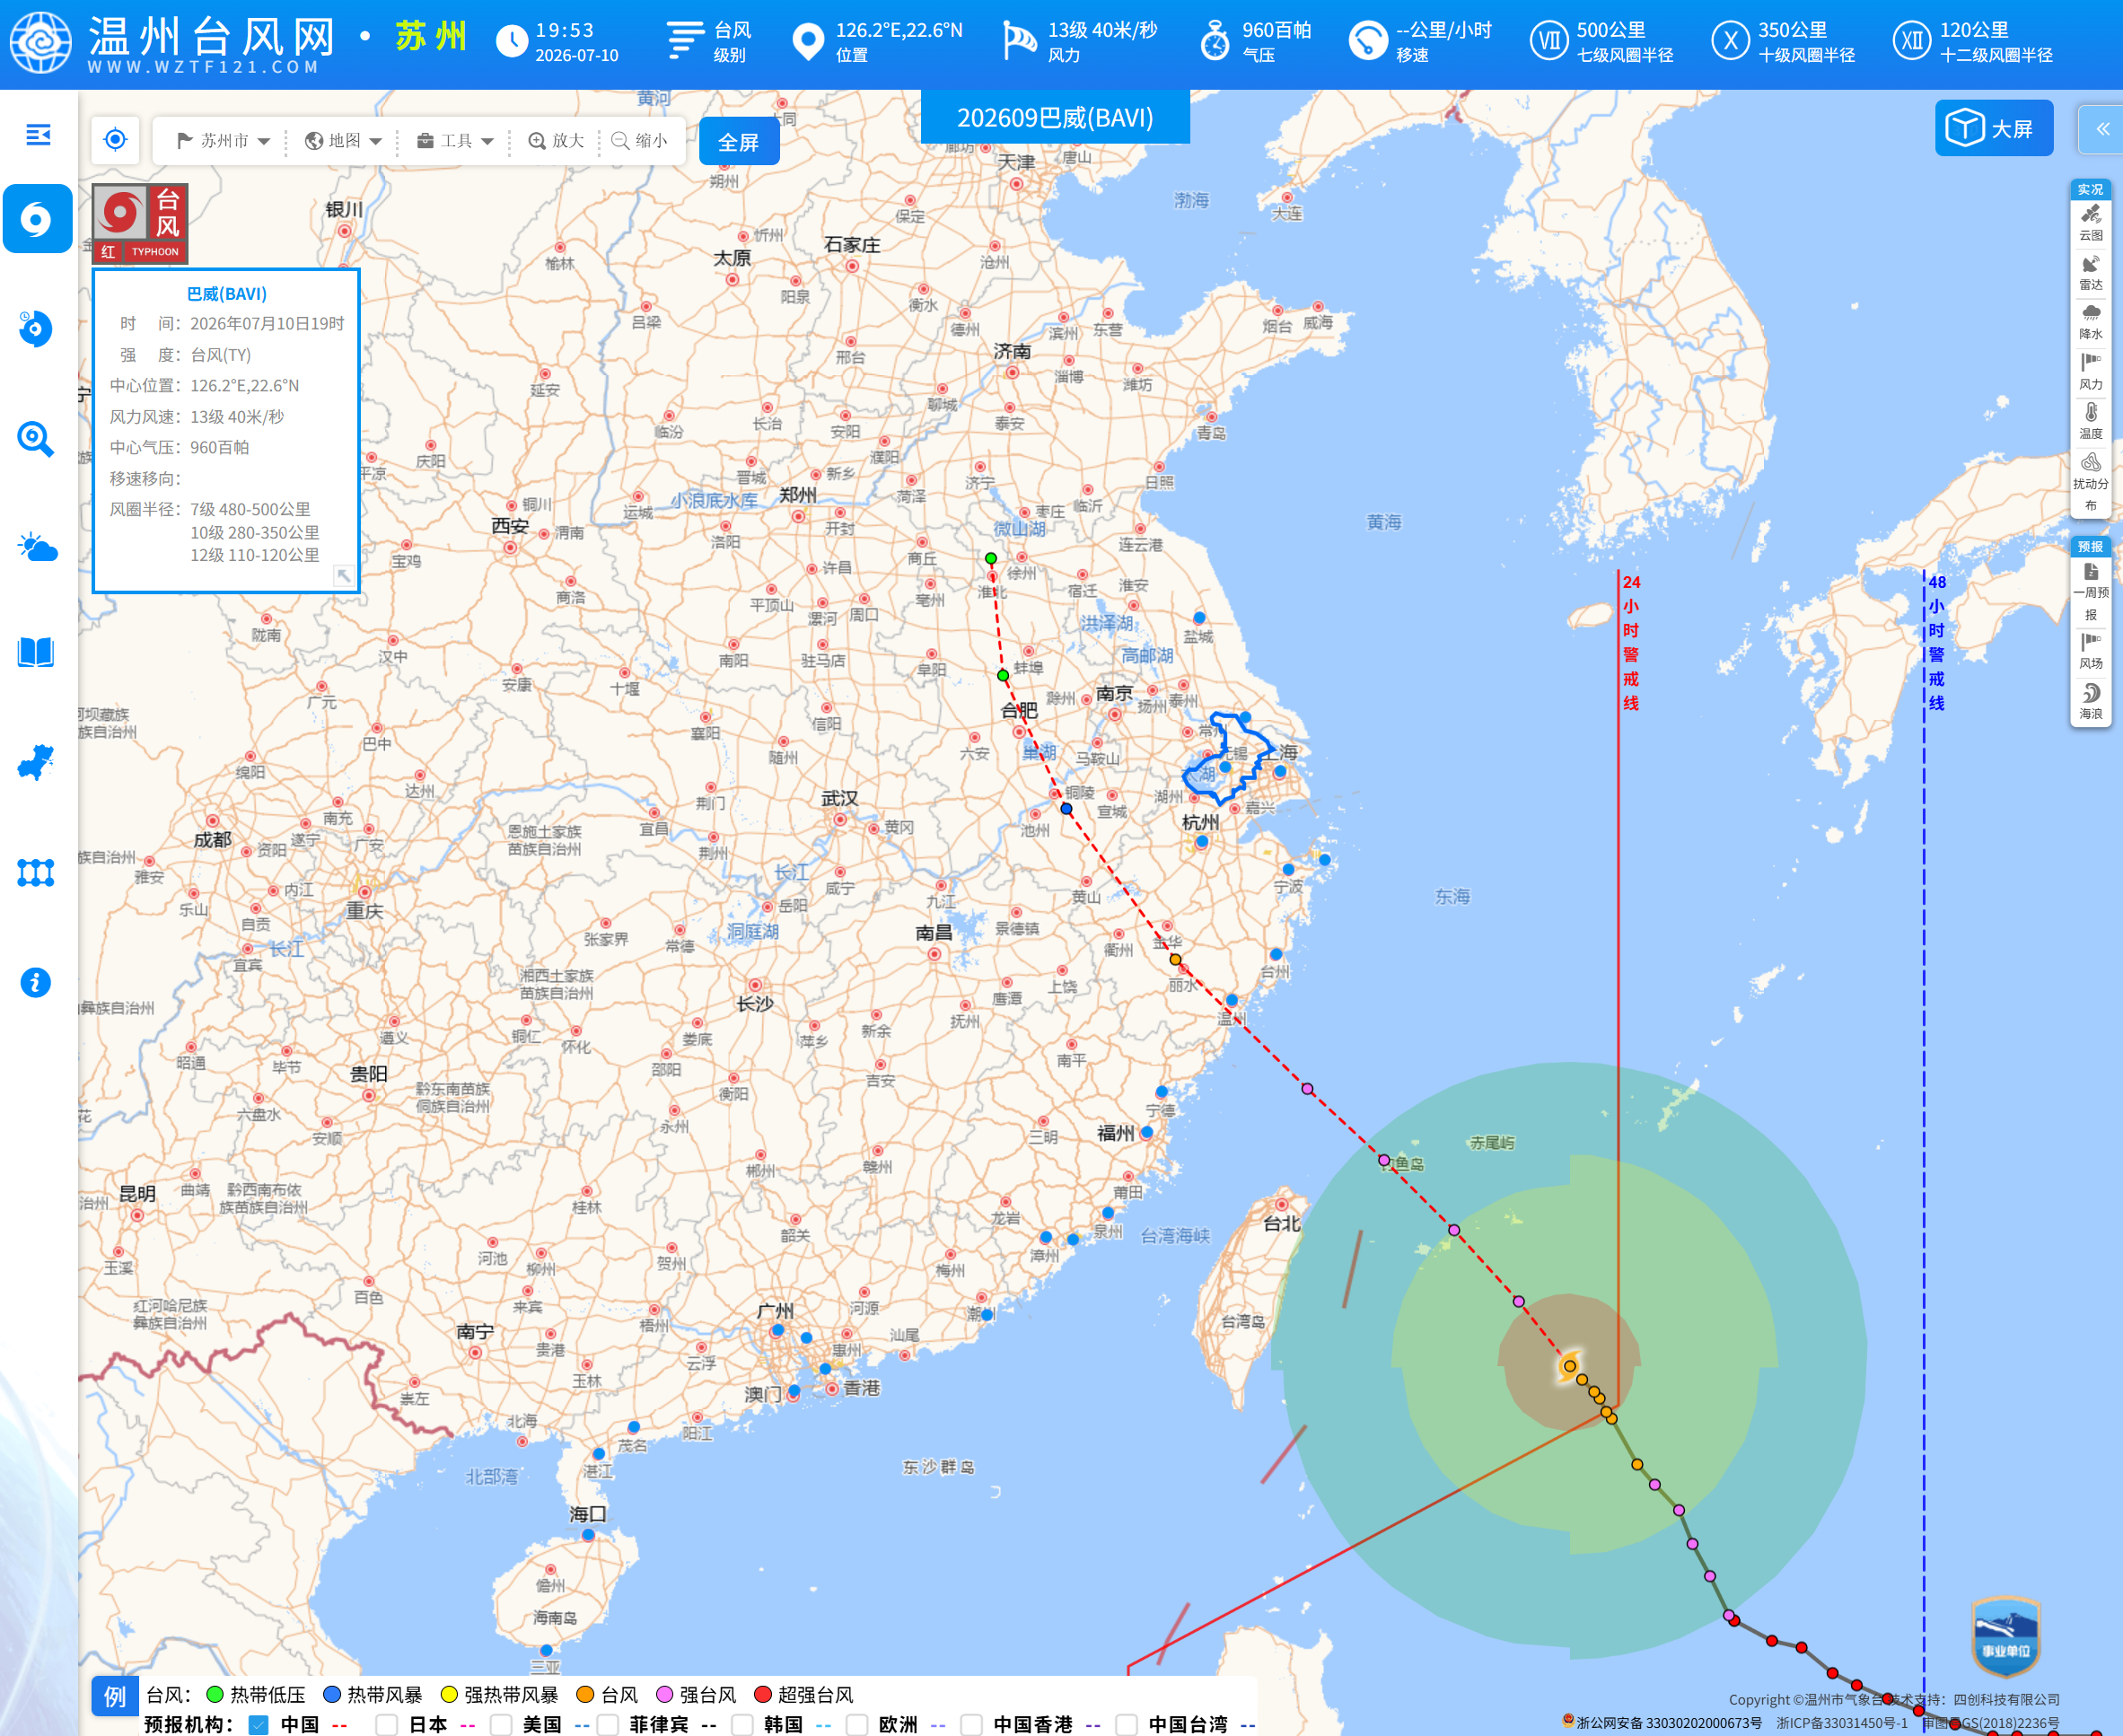Click the 放大 zoom in tool
Screen dimensions: 2123x1736
tap(557, 140)
